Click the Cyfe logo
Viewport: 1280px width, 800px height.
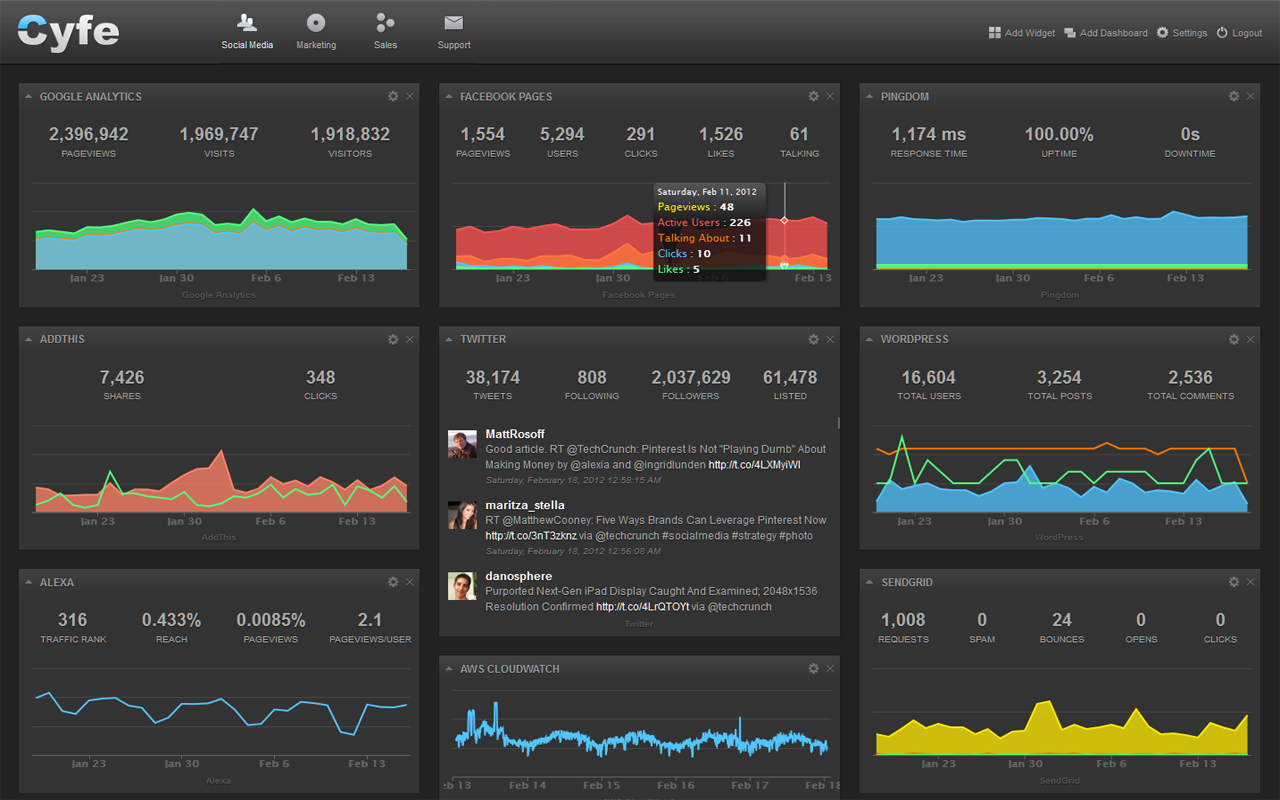pyautogui.click(x=68, y=32)
